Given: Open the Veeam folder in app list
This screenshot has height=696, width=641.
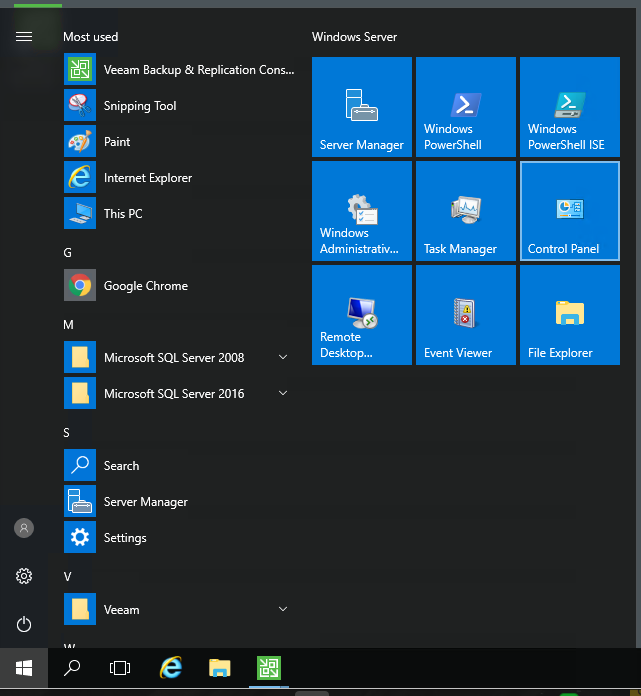Looking at the screenshot, I should click(x=179, y=609).
